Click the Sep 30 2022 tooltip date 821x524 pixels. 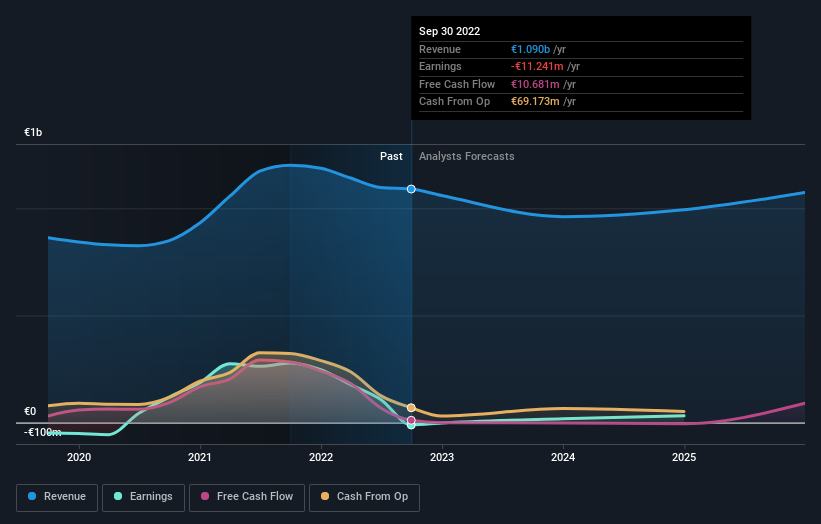[x=449, y=31]
